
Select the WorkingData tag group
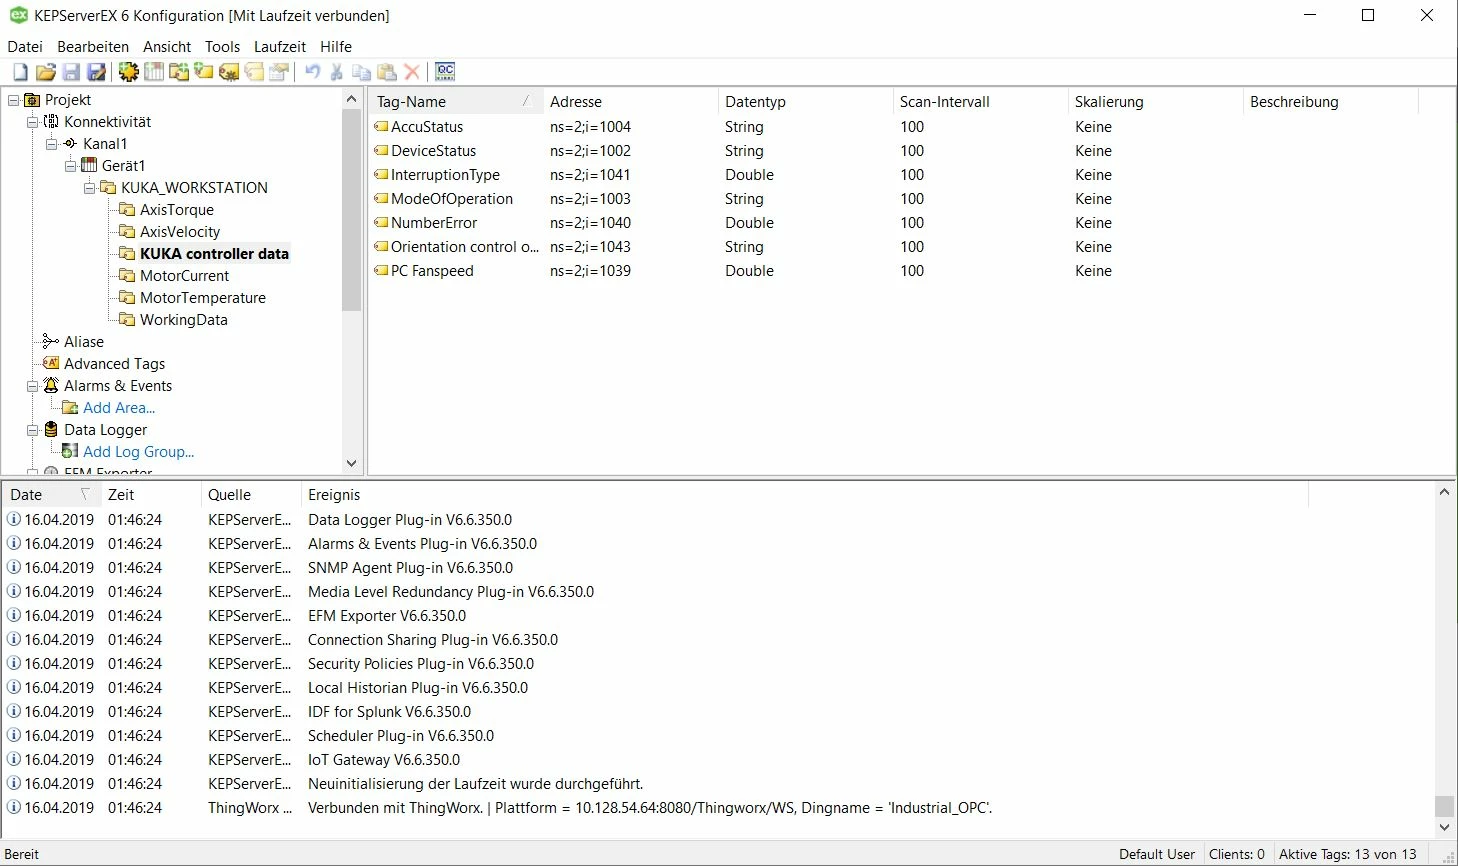(x=184, y=320)
